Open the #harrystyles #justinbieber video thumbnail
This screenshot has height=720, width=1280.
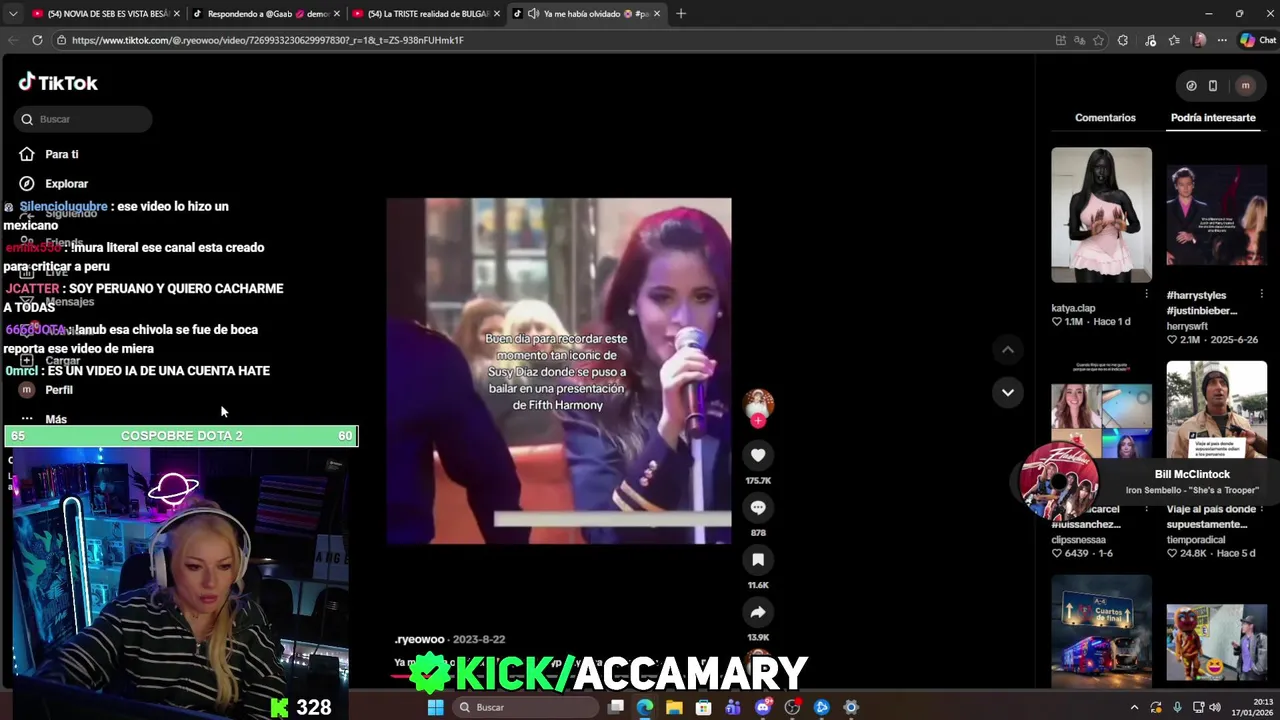coord(1216,215)
